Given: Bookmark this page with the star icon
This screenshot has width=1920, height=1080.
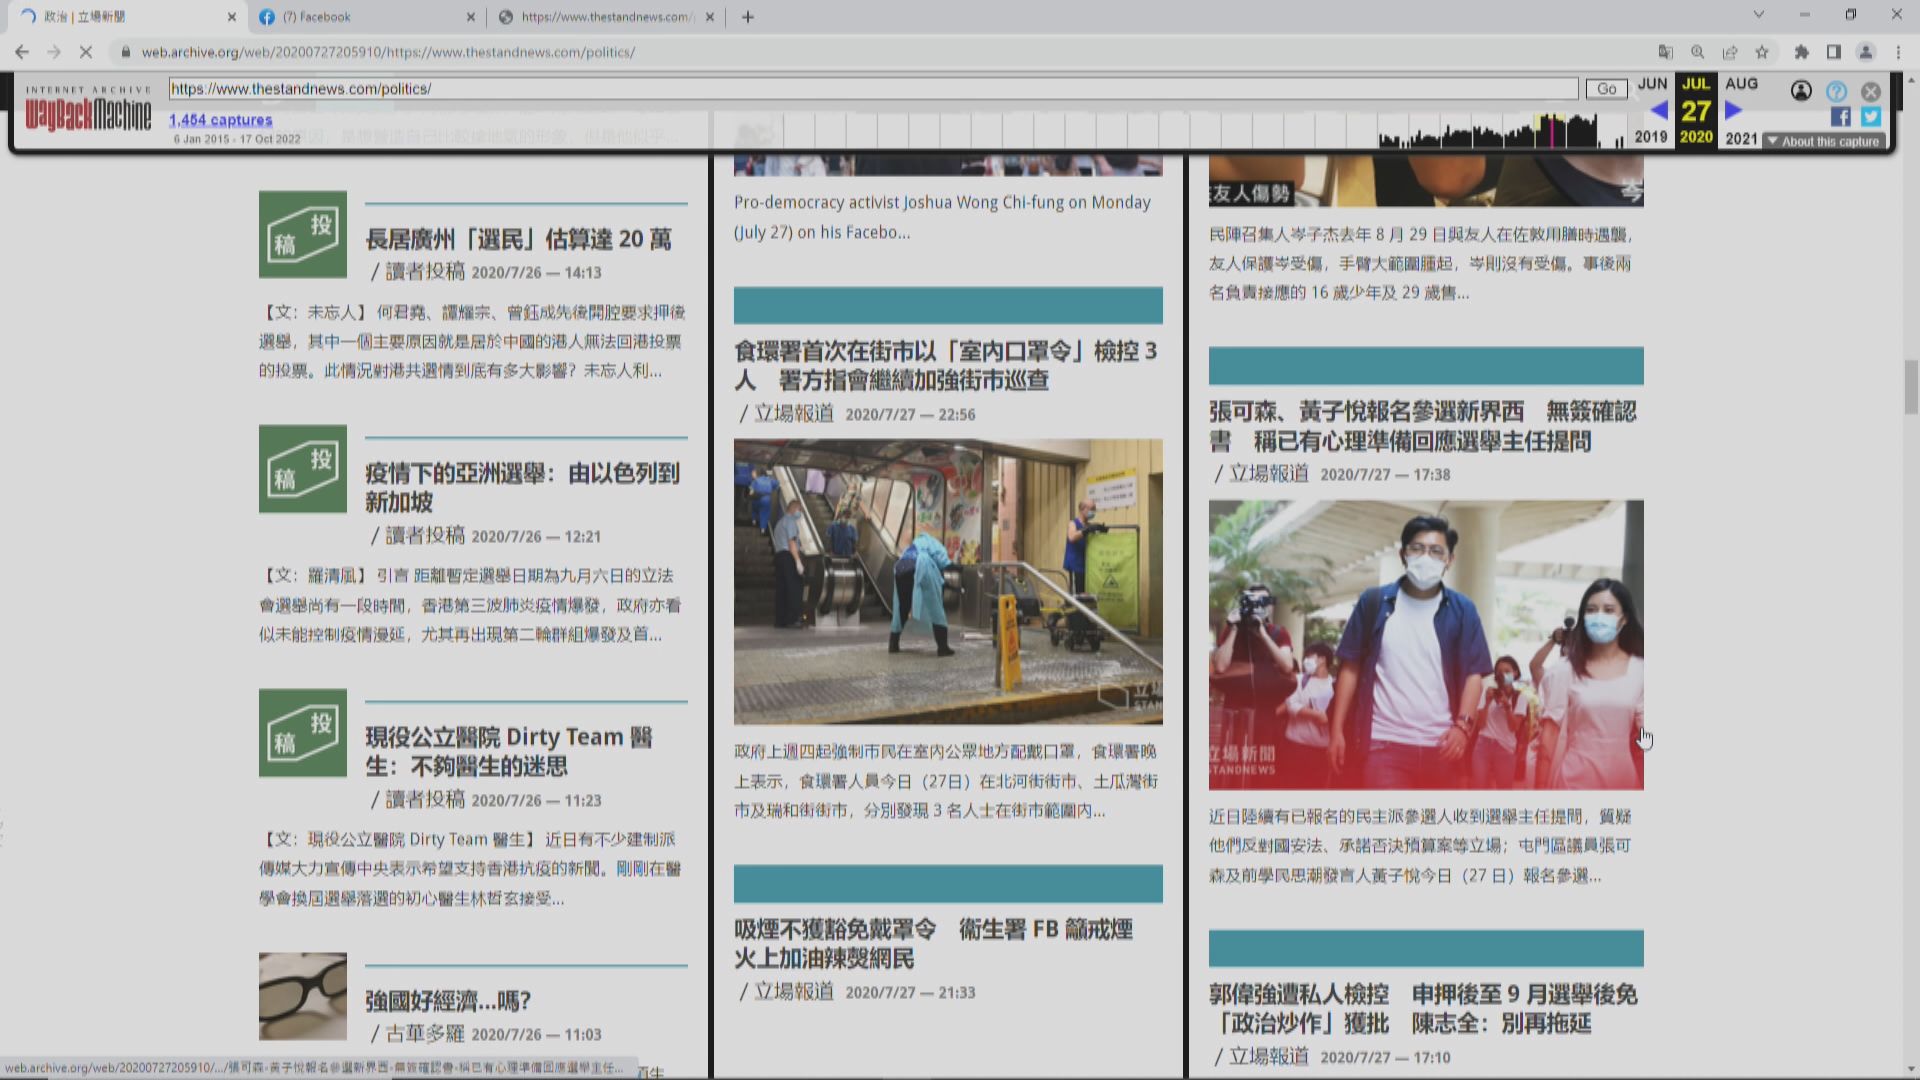Looking at the screenshot, I should click(1762, 52).
